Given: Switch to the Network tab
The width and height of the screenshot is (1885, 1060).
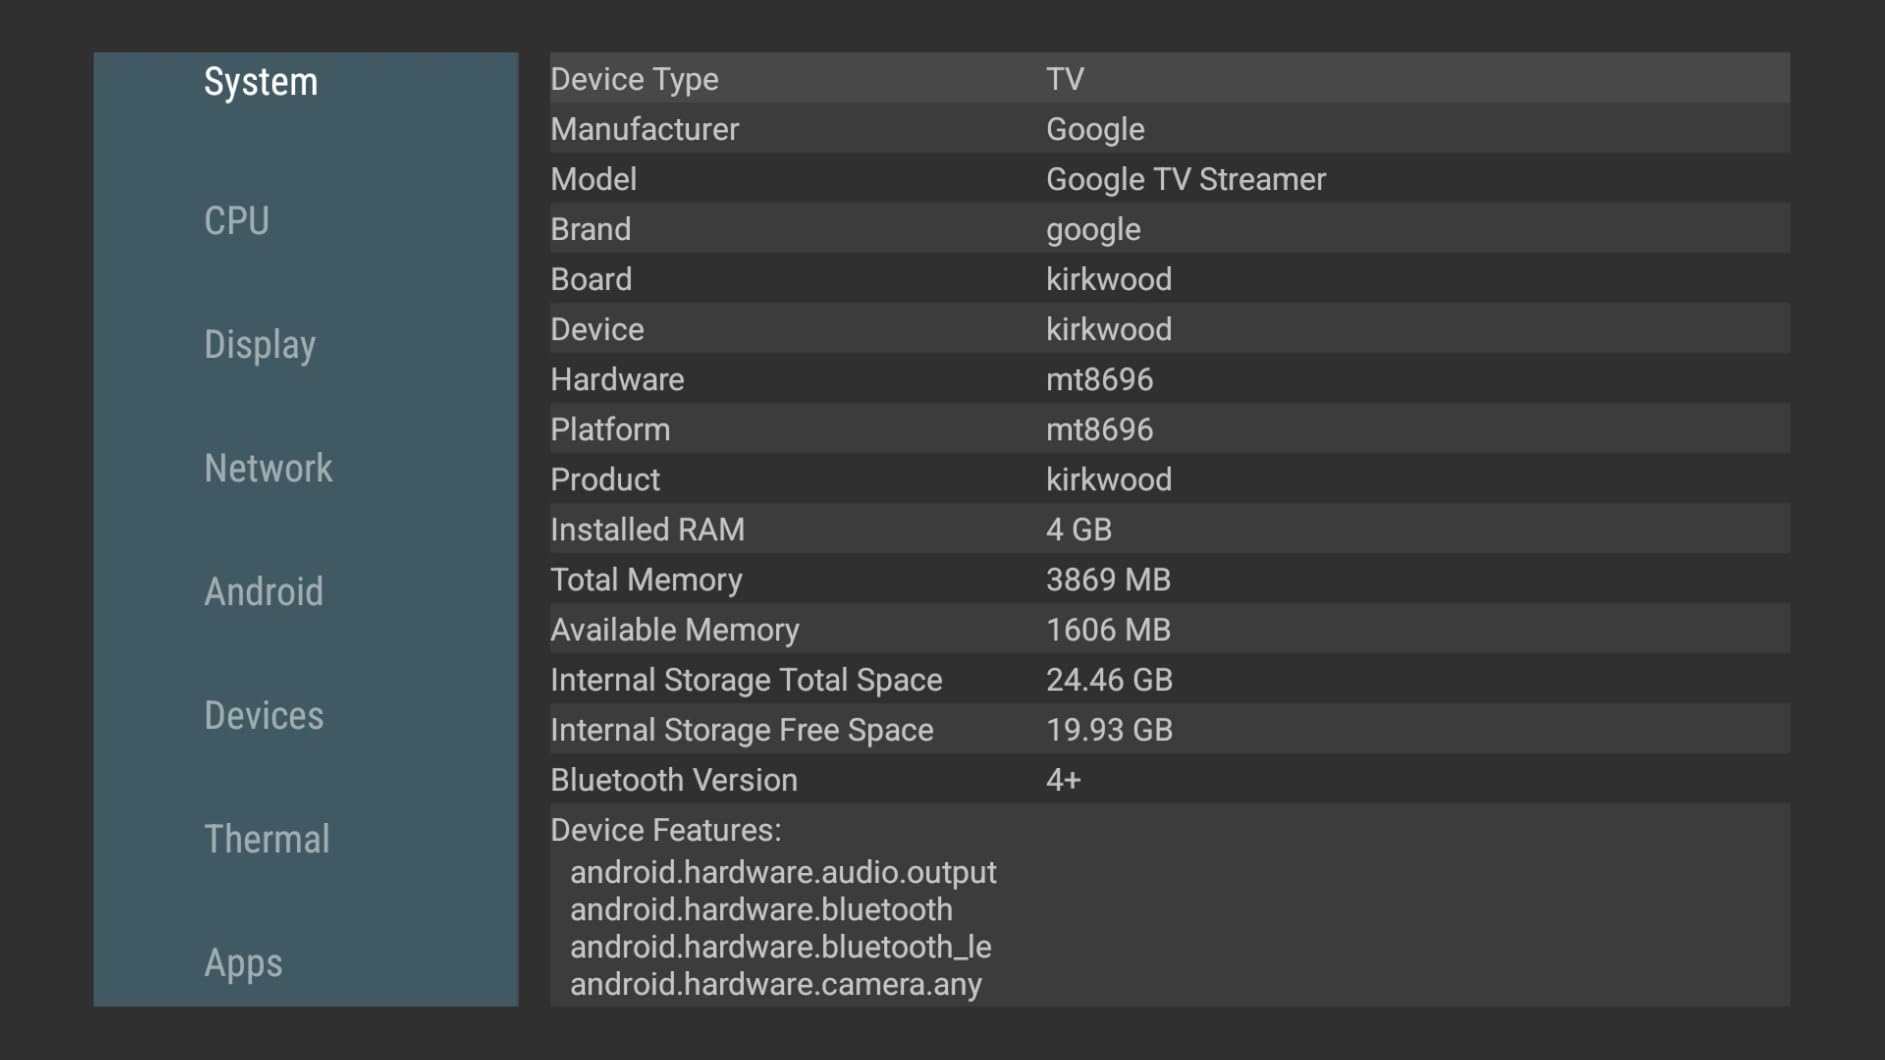Looking at the screenshot, I should [x=268, y=467].
